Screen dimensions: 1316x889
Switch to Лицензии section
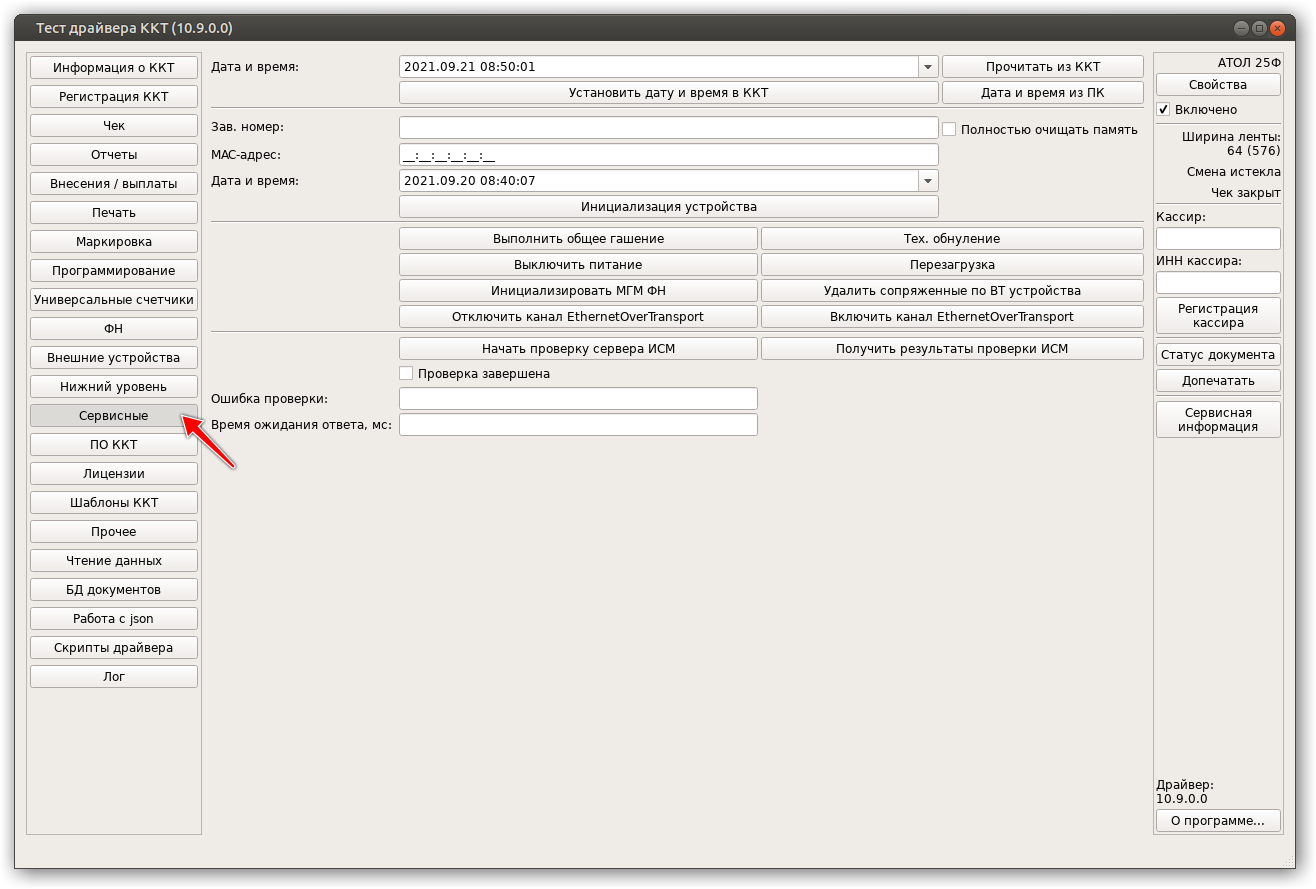pyautogui.click(x=114, y=474)
